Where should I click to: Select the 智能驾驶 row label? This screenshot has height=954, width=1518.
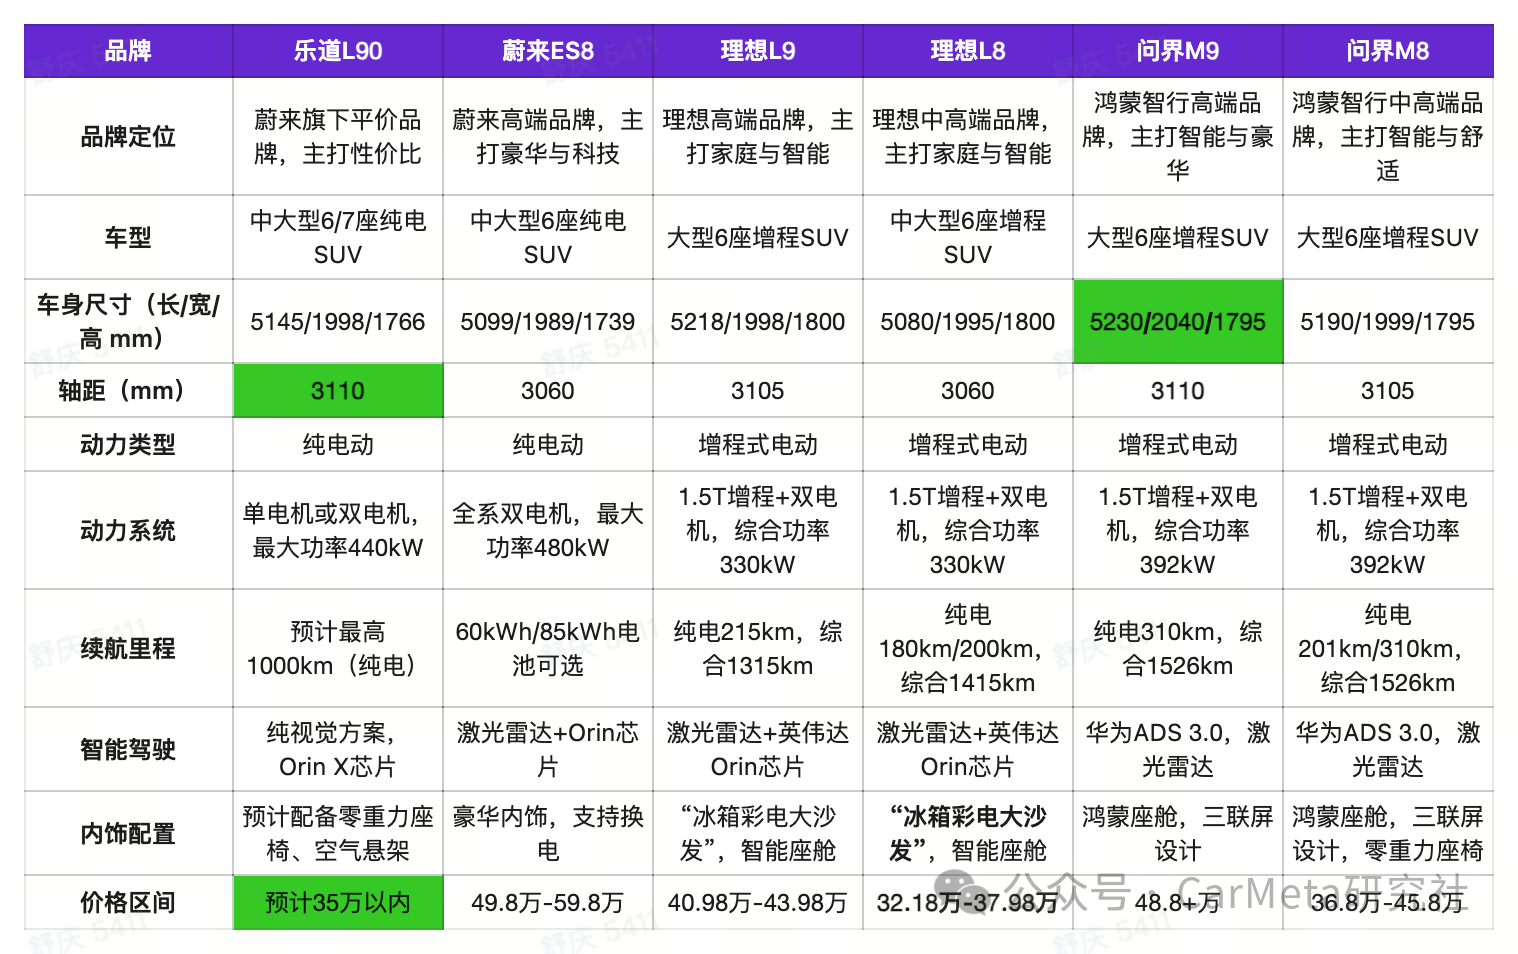[x=128, y=750]
